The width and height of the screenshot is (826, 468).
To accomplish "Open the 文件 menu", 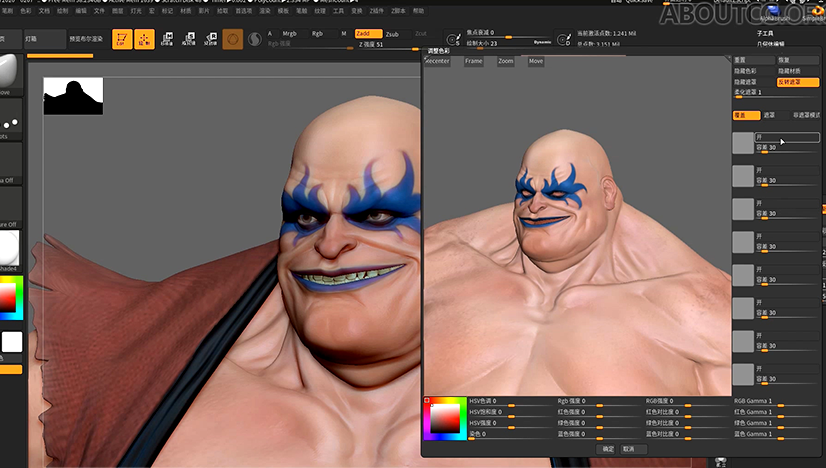I will click(99, 11).
